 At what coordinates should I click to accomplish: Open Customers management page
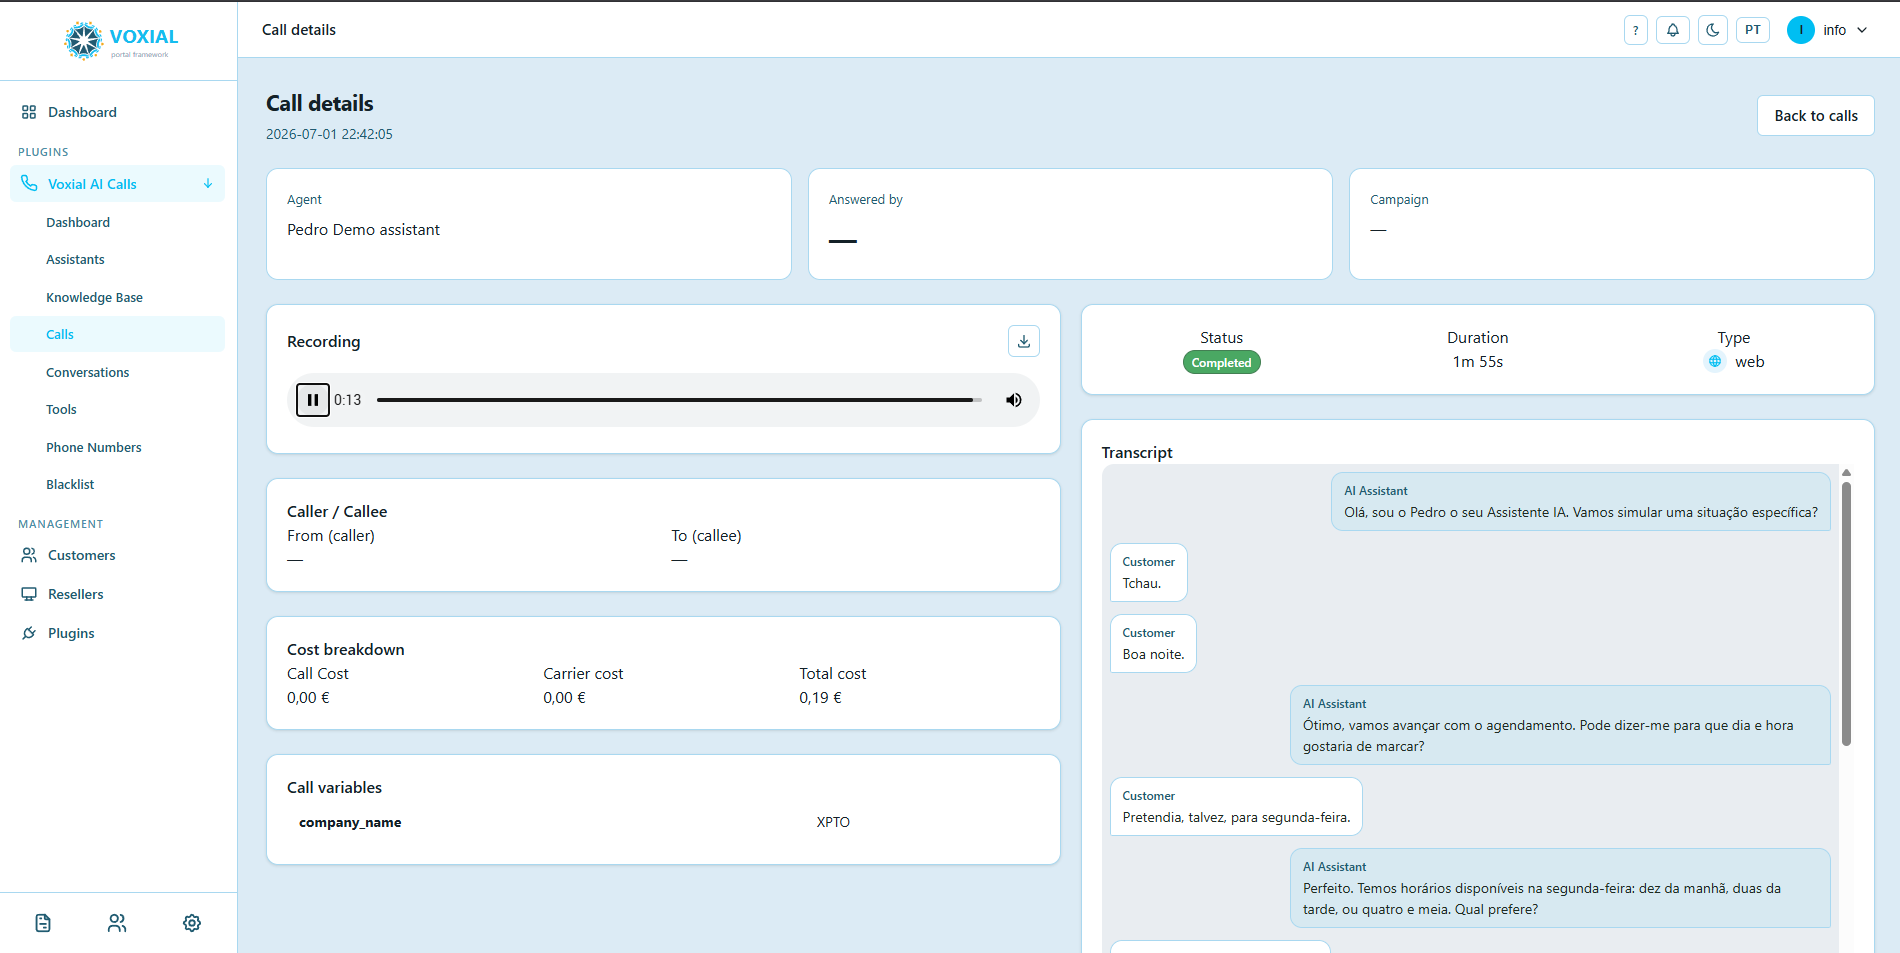click(x=118, y=555)
